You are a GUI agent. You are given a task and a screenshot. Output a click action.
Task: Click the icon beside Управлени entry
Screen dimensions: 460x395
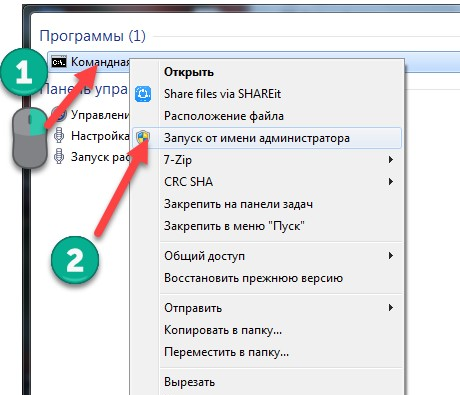60,115
